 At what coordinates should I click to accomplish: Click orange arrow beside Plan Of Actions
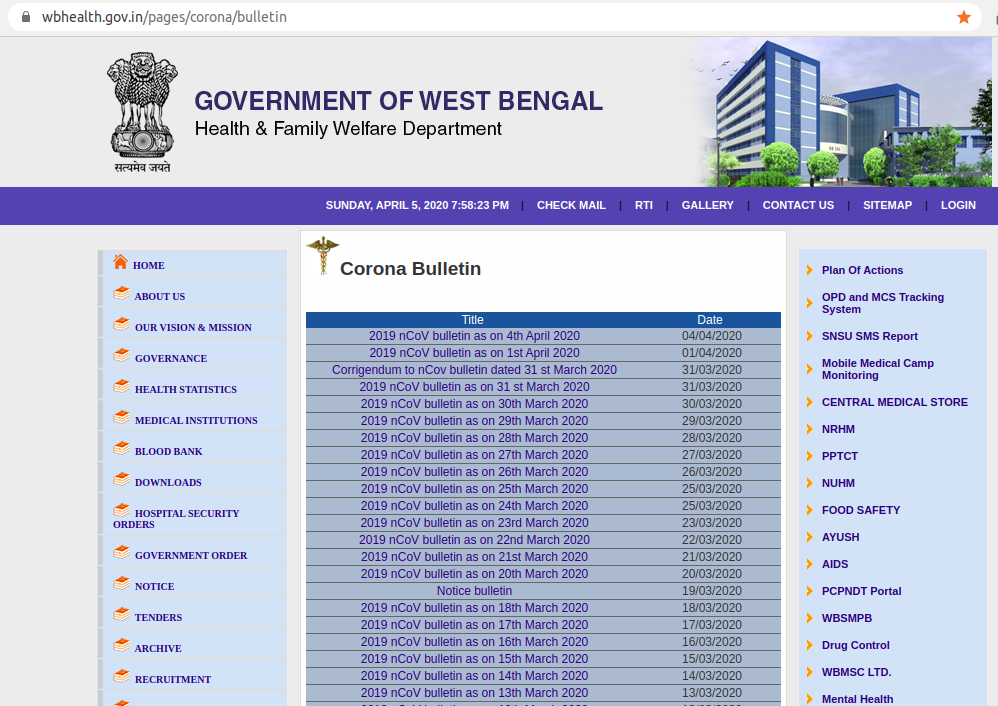[x=810, y=270]
